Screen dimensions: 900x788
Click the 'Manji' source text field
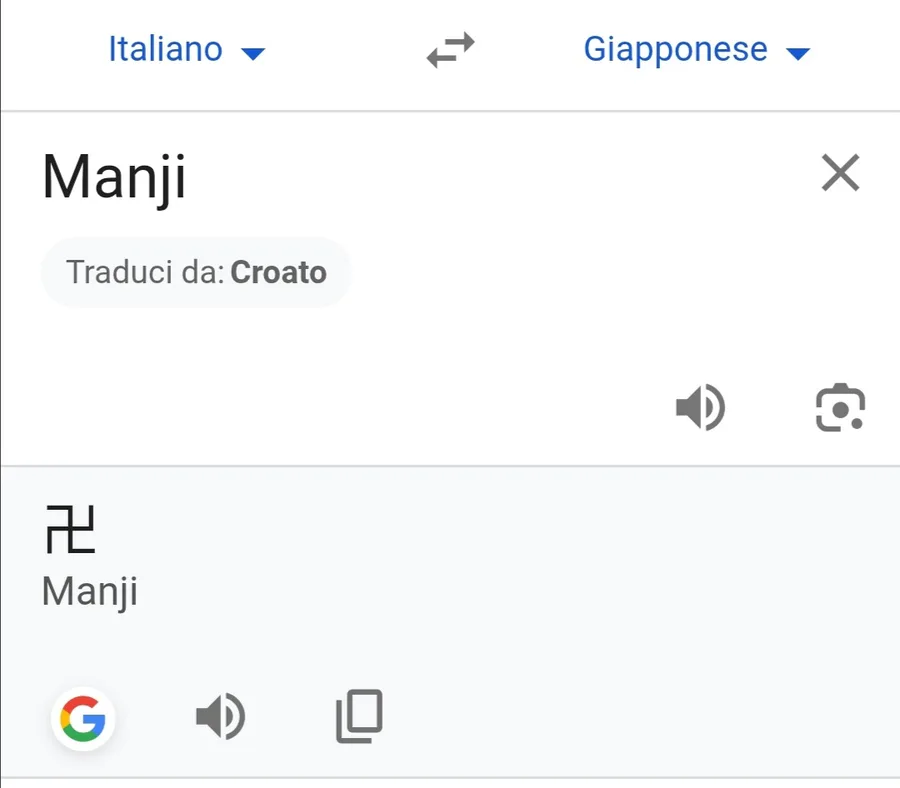pyautogui.click(x=114, y=178)
